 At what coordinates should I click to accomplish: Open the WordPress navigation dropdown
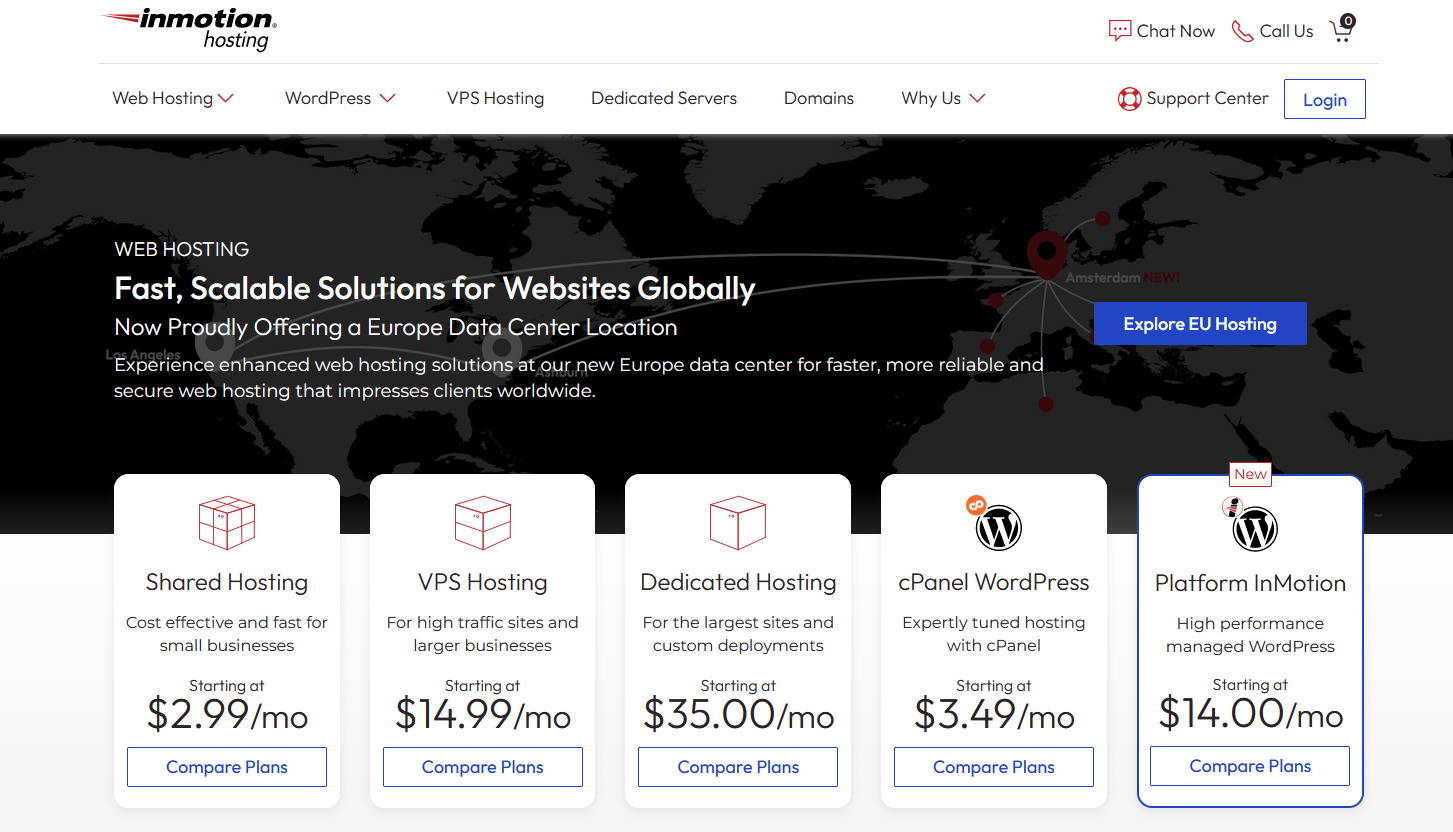[x=340, y=98]
